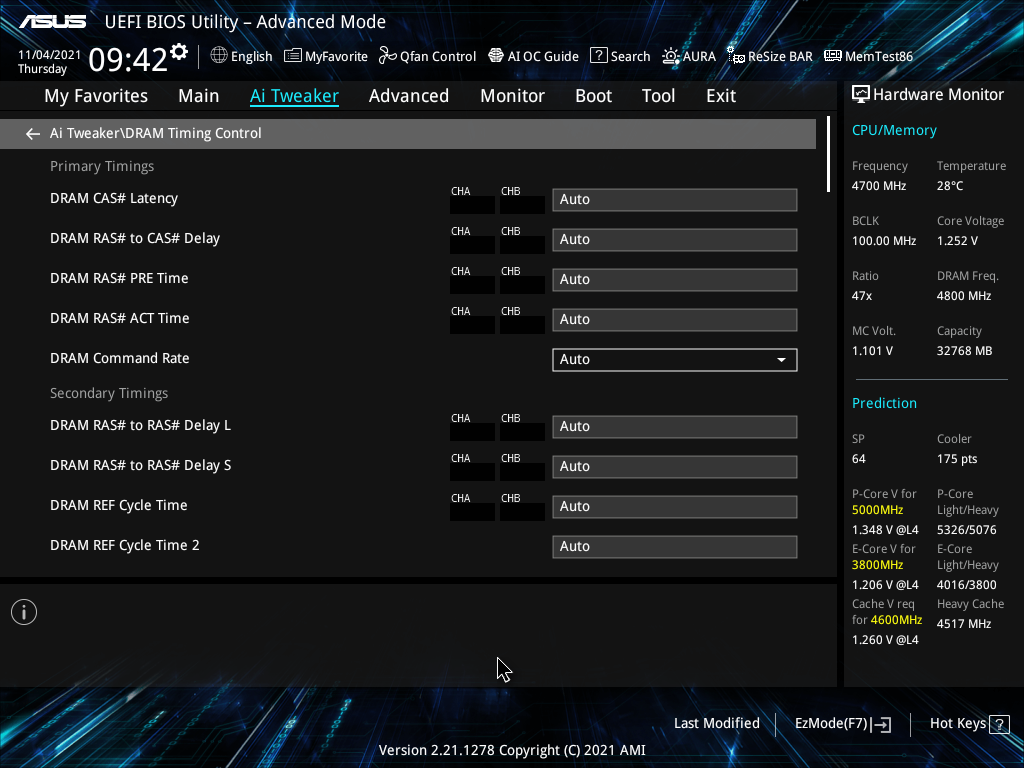The height and width of the screenshot is (768, 1024).
Task: Open AURA lighting icon
Action: click(x=671, y=56)
